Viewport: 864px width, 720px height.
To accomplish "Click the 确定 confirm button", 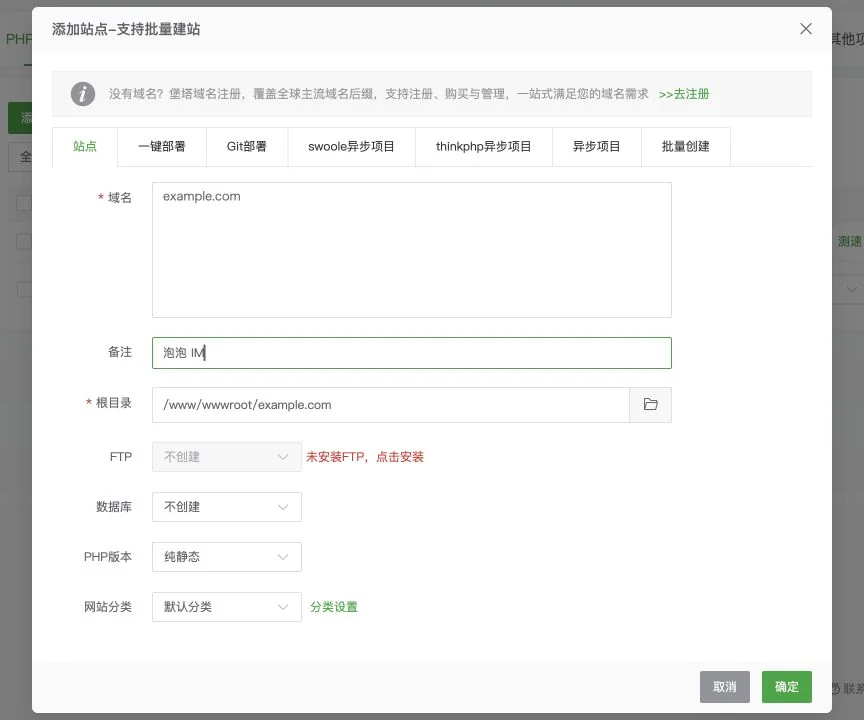I will click(786, 687).
